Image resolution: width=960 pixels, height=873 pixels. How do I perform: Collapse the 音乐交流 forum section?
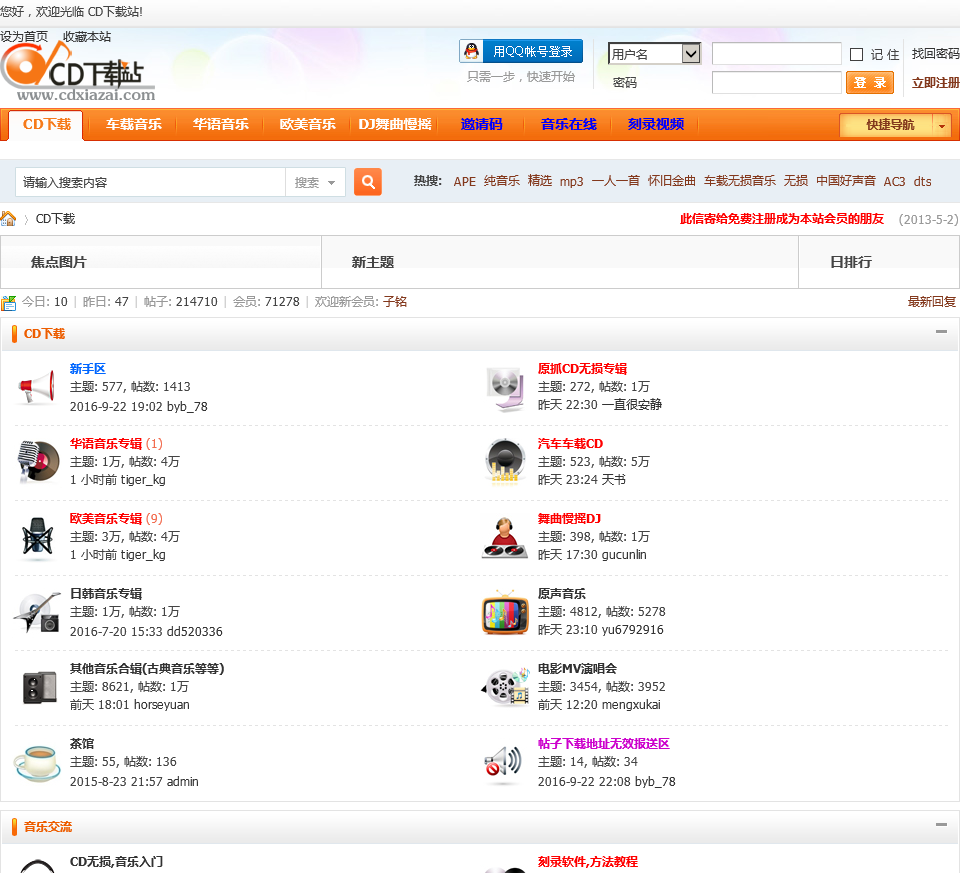(941, 824)
